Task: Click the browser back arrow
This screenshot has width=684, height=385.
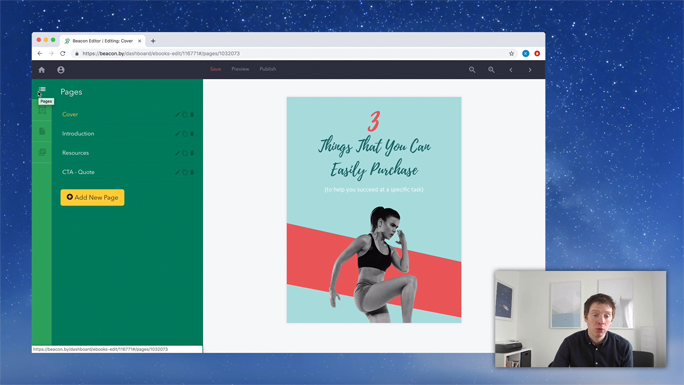Action: click(40, 54)
